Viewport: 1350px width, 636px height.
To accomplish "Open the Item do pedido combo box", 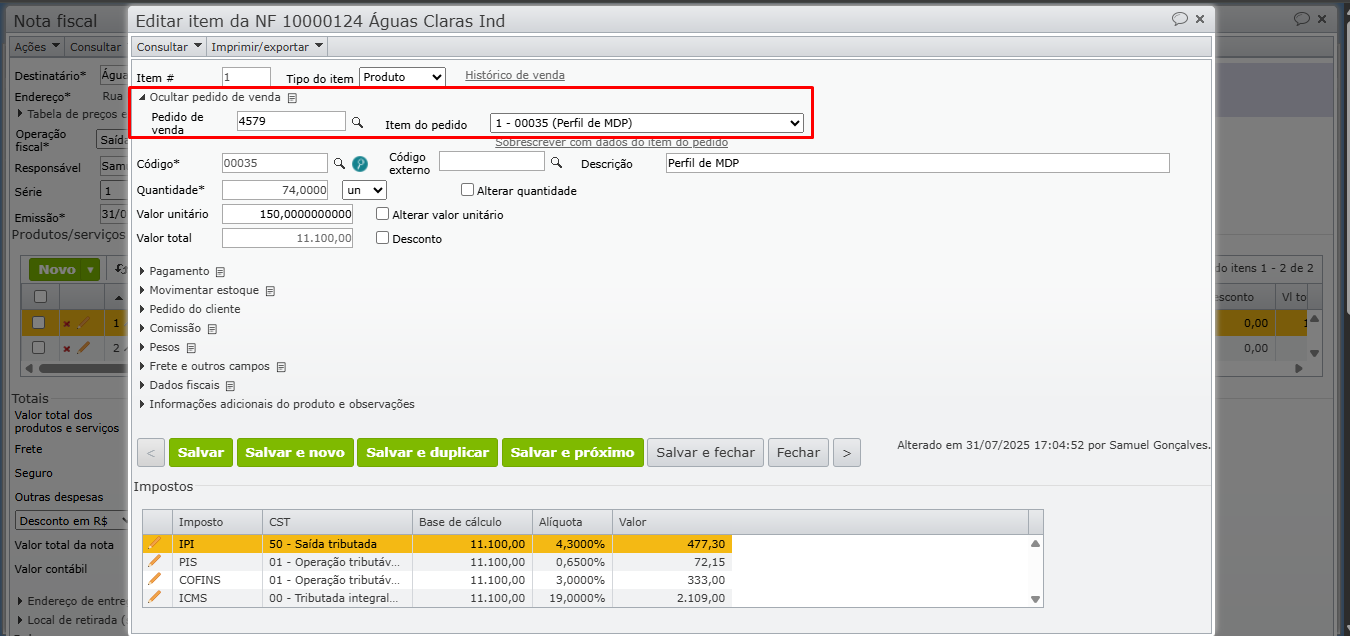I will (x=646, y=123).
